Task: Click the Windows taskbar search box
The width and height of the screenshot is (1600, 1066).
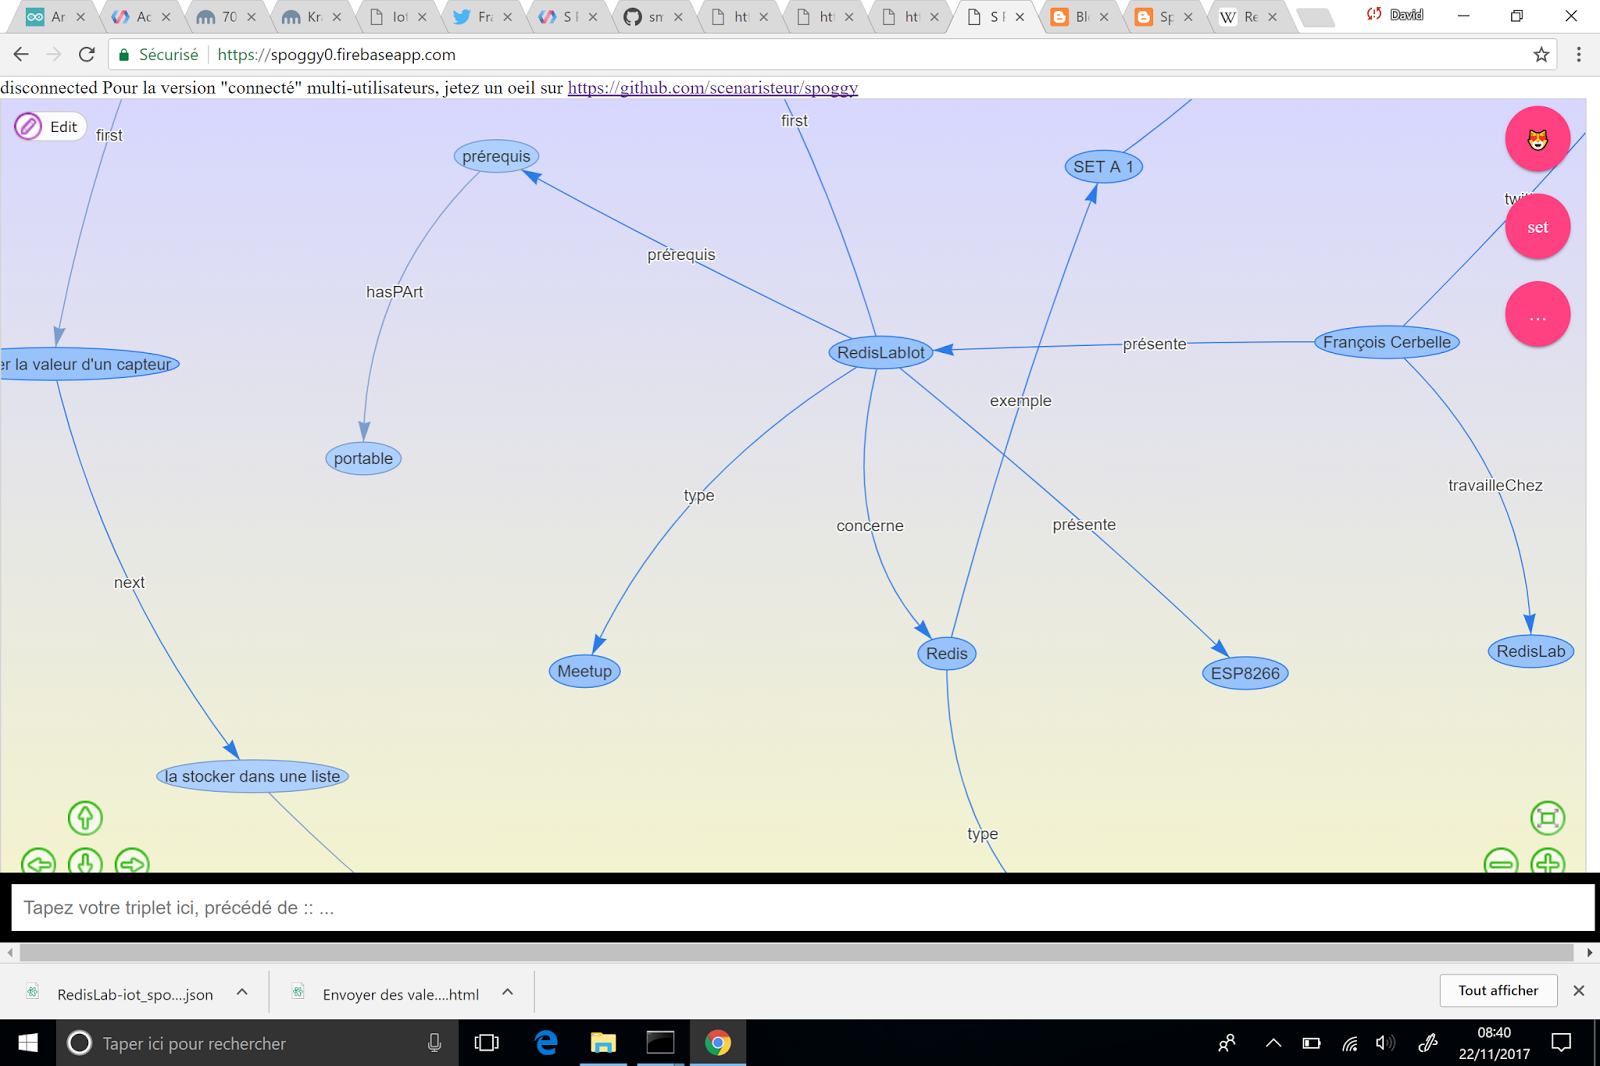Action: tap(257, 1043)
